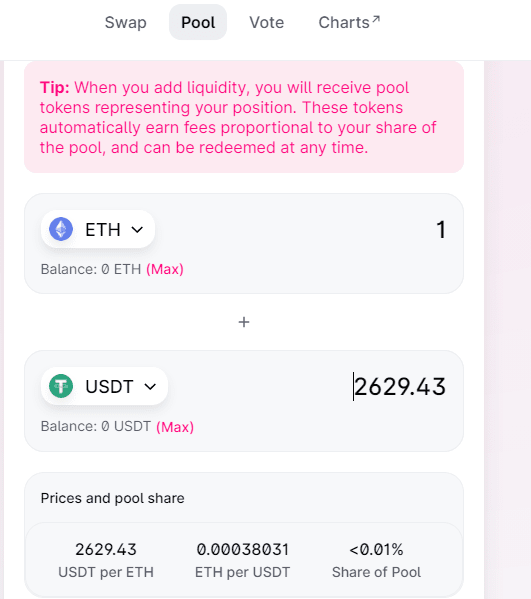Open the ETH token dropdown

point(98,229)
